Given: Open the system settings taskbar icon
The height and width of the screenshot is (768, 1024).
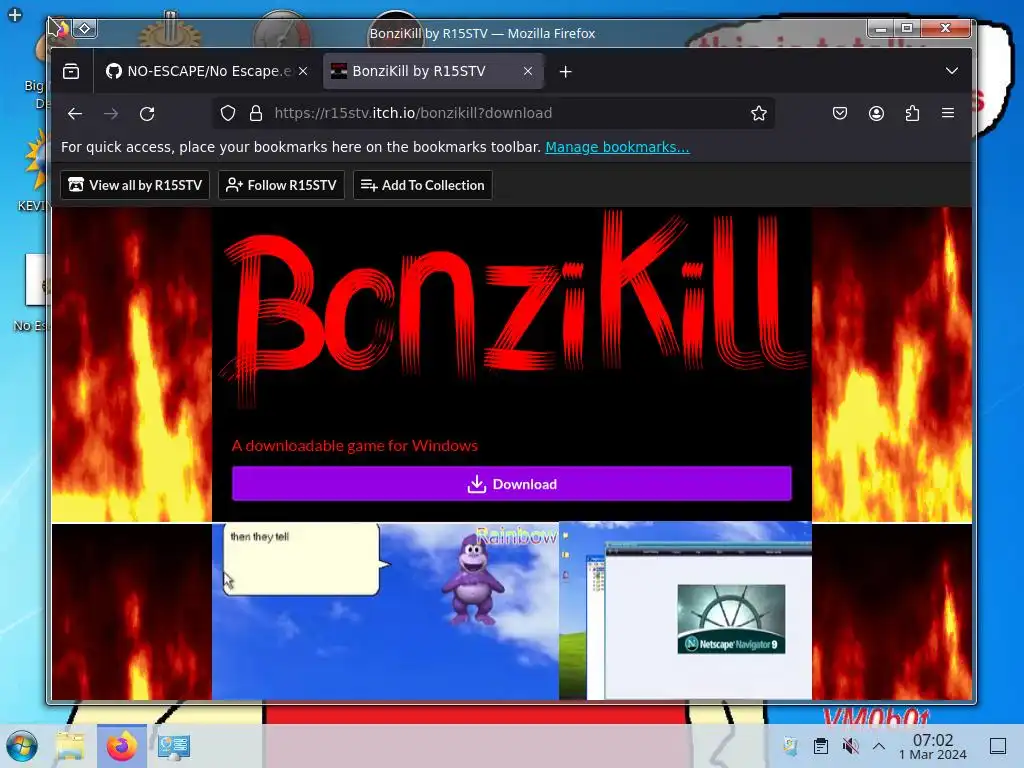Looking at the screenshot, I should [x=173, y=746].
